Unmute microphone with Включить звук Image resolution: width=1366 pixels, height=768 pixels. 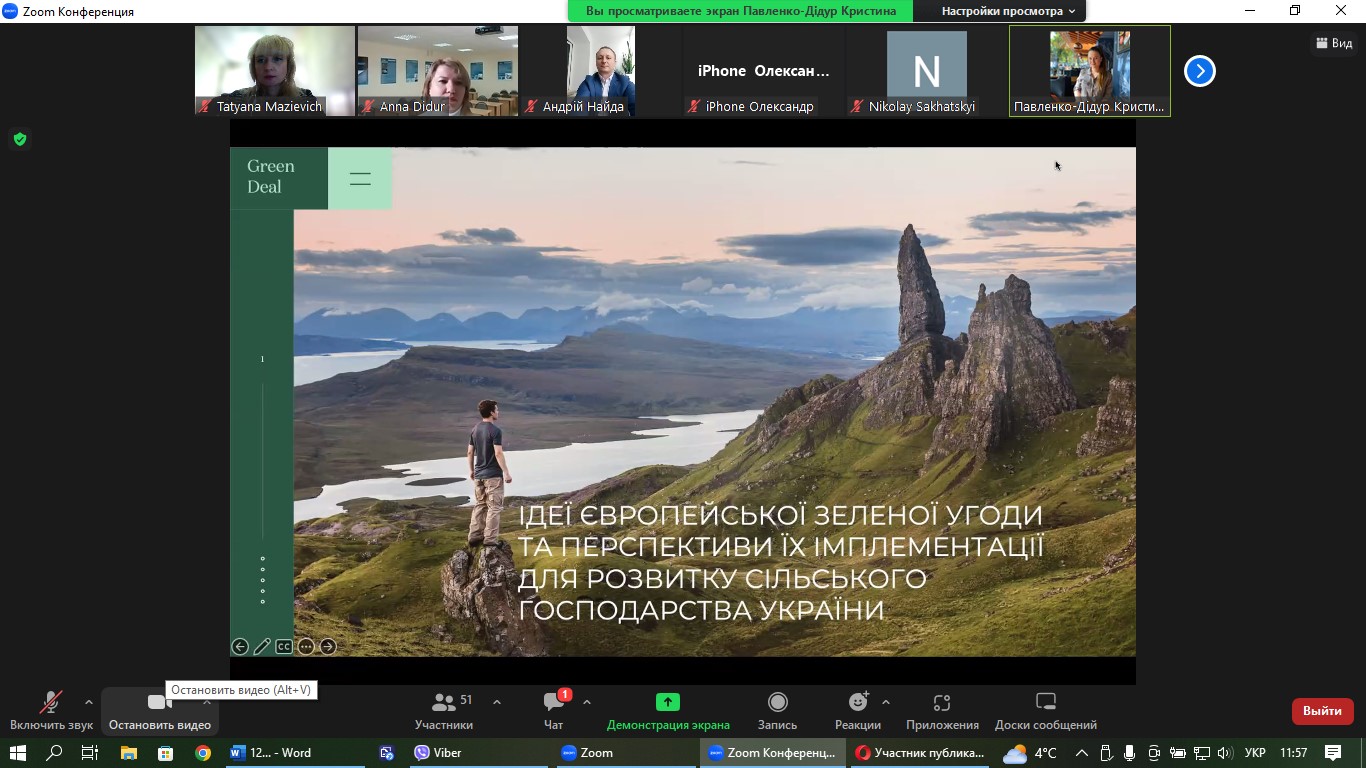[51, 711]
